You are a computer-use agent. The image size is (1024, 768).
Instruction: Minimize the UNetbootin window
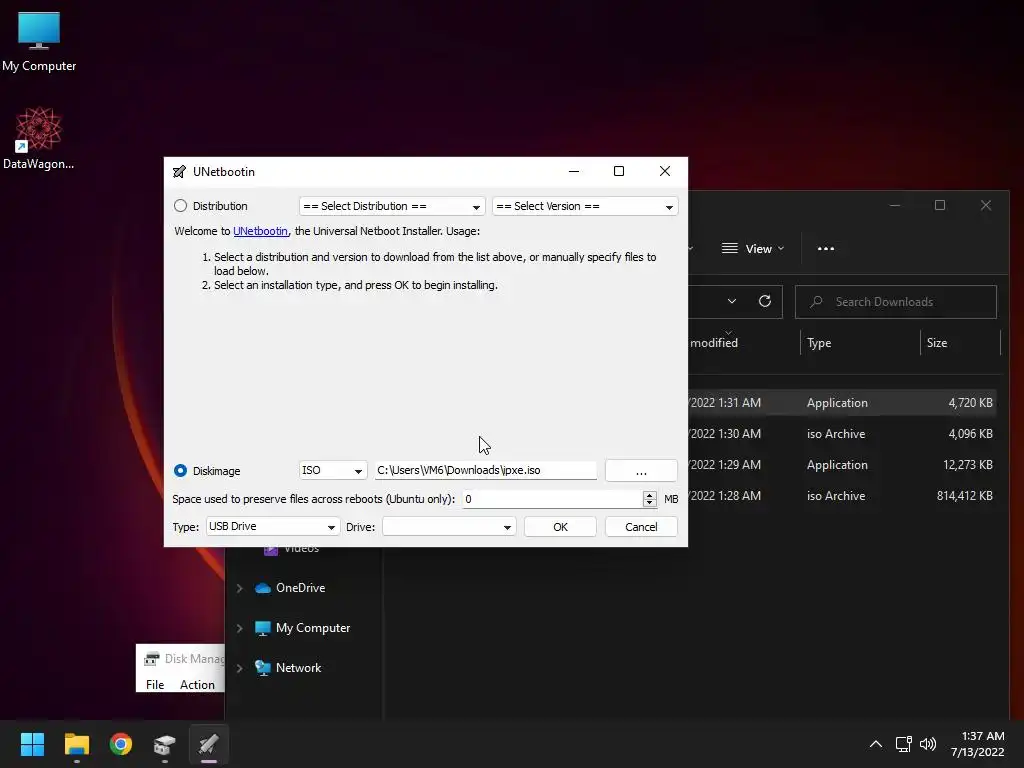pyautogui.click(x=574, y=171)
